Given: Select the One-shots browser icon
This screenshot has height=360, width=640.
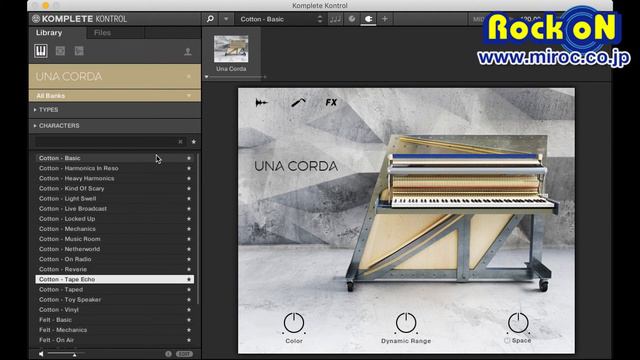Looking at the screenshot, I should point(79,51).
